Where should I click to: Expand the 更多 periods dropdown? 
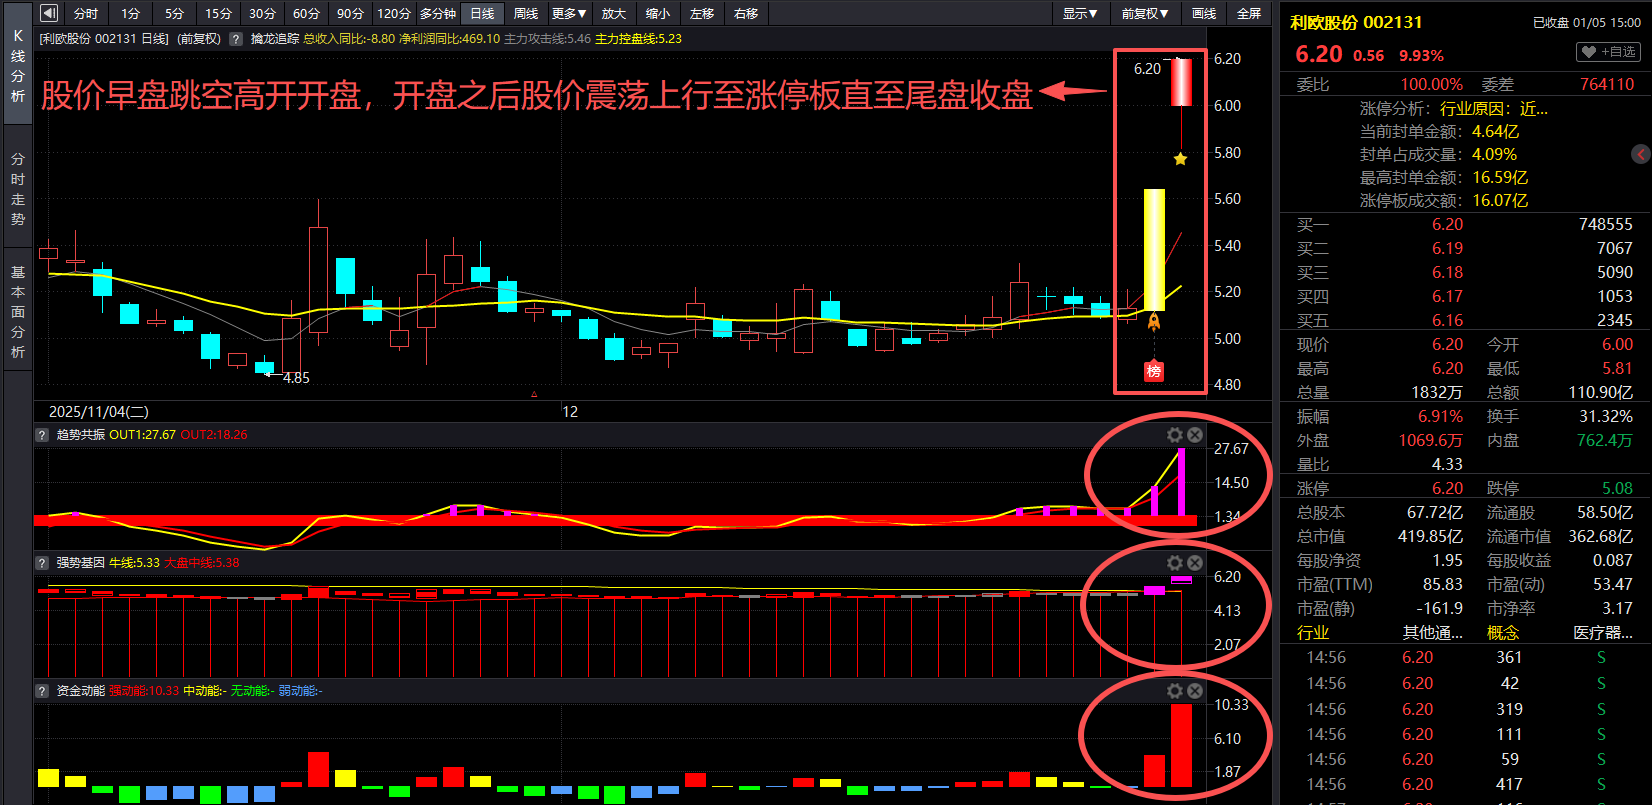point(569,13)
